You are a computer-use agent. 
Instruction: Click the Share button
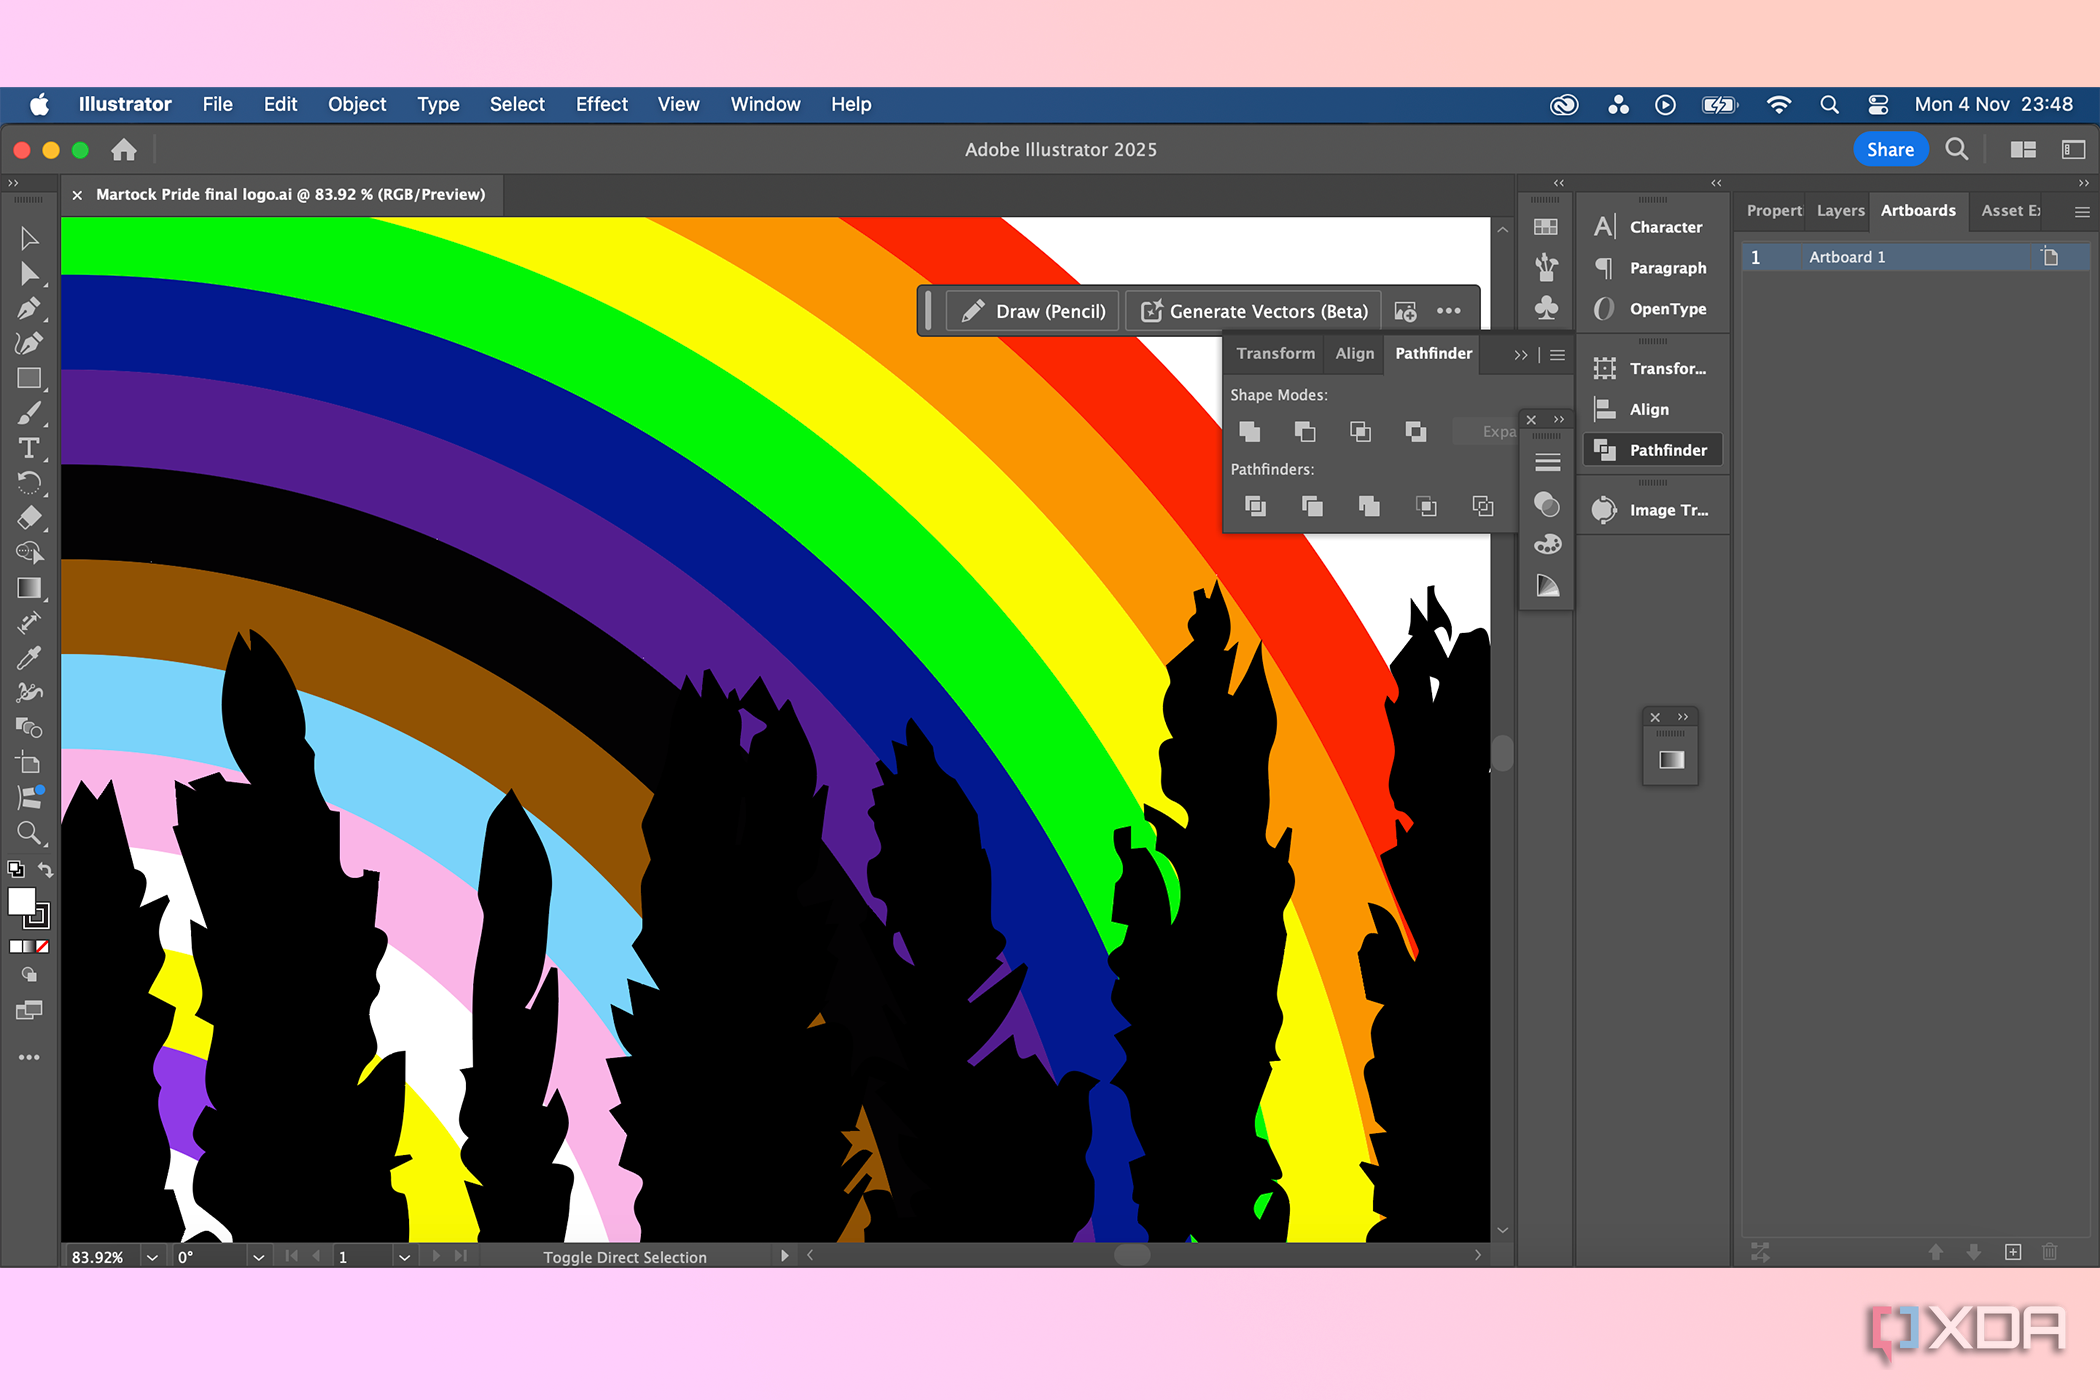[1890, 150]
